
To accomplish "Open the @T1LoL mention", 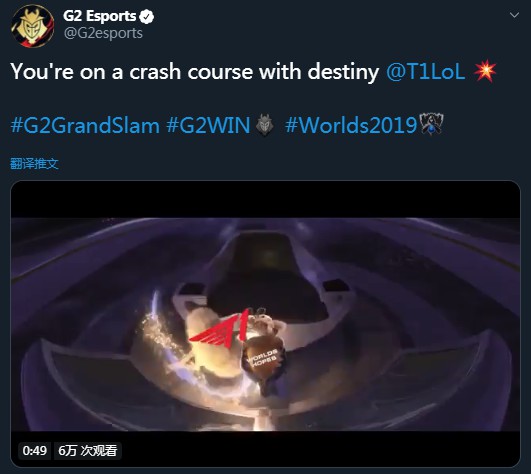I will (x=426, y=72).
